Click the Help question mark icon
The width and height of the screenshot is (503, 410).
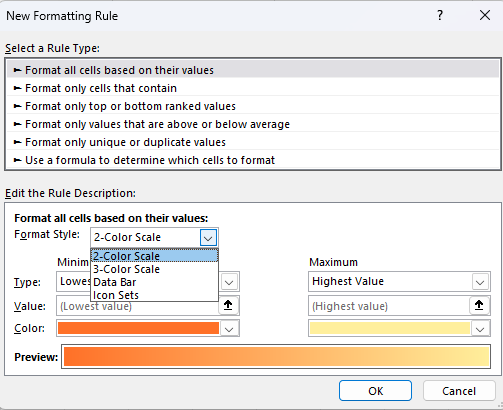440,15
